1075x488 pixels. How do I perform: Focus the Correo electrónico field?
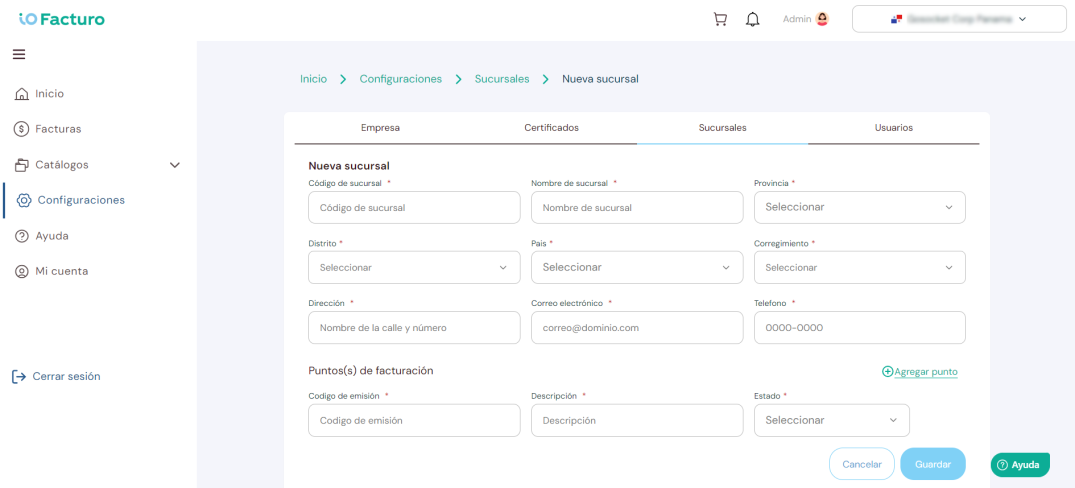pos(637,328)
